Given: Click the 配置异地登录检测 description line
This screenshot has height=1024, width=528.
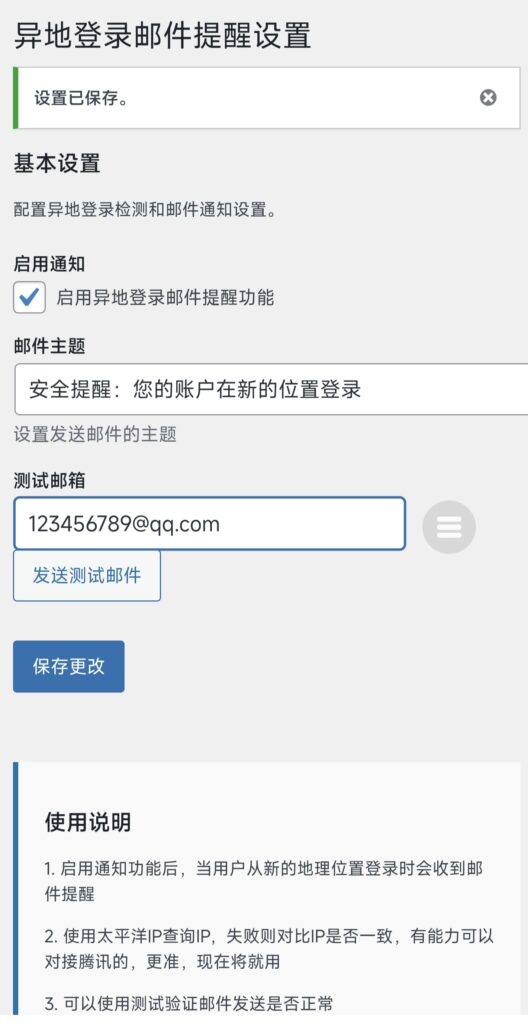Looking at the screenshot, I should [x=144, y=210].
